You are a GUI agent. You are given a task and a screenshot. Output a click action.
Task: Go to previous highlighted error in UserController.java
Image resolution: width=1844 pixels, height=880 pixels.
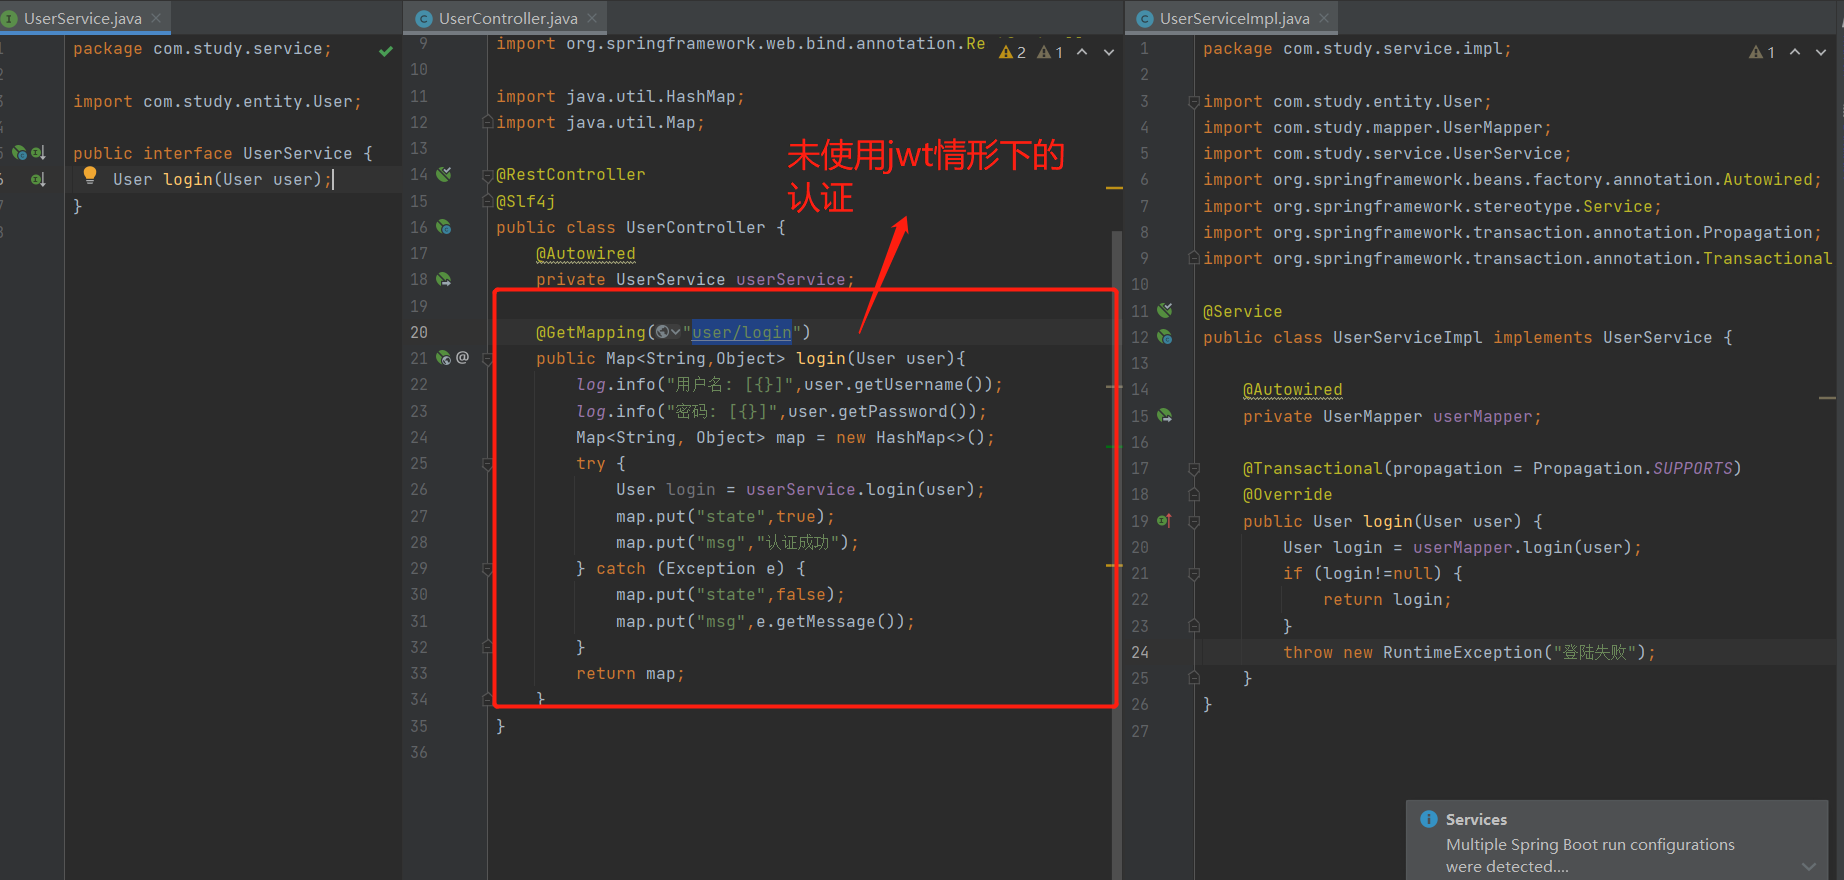pos(1083,52)
